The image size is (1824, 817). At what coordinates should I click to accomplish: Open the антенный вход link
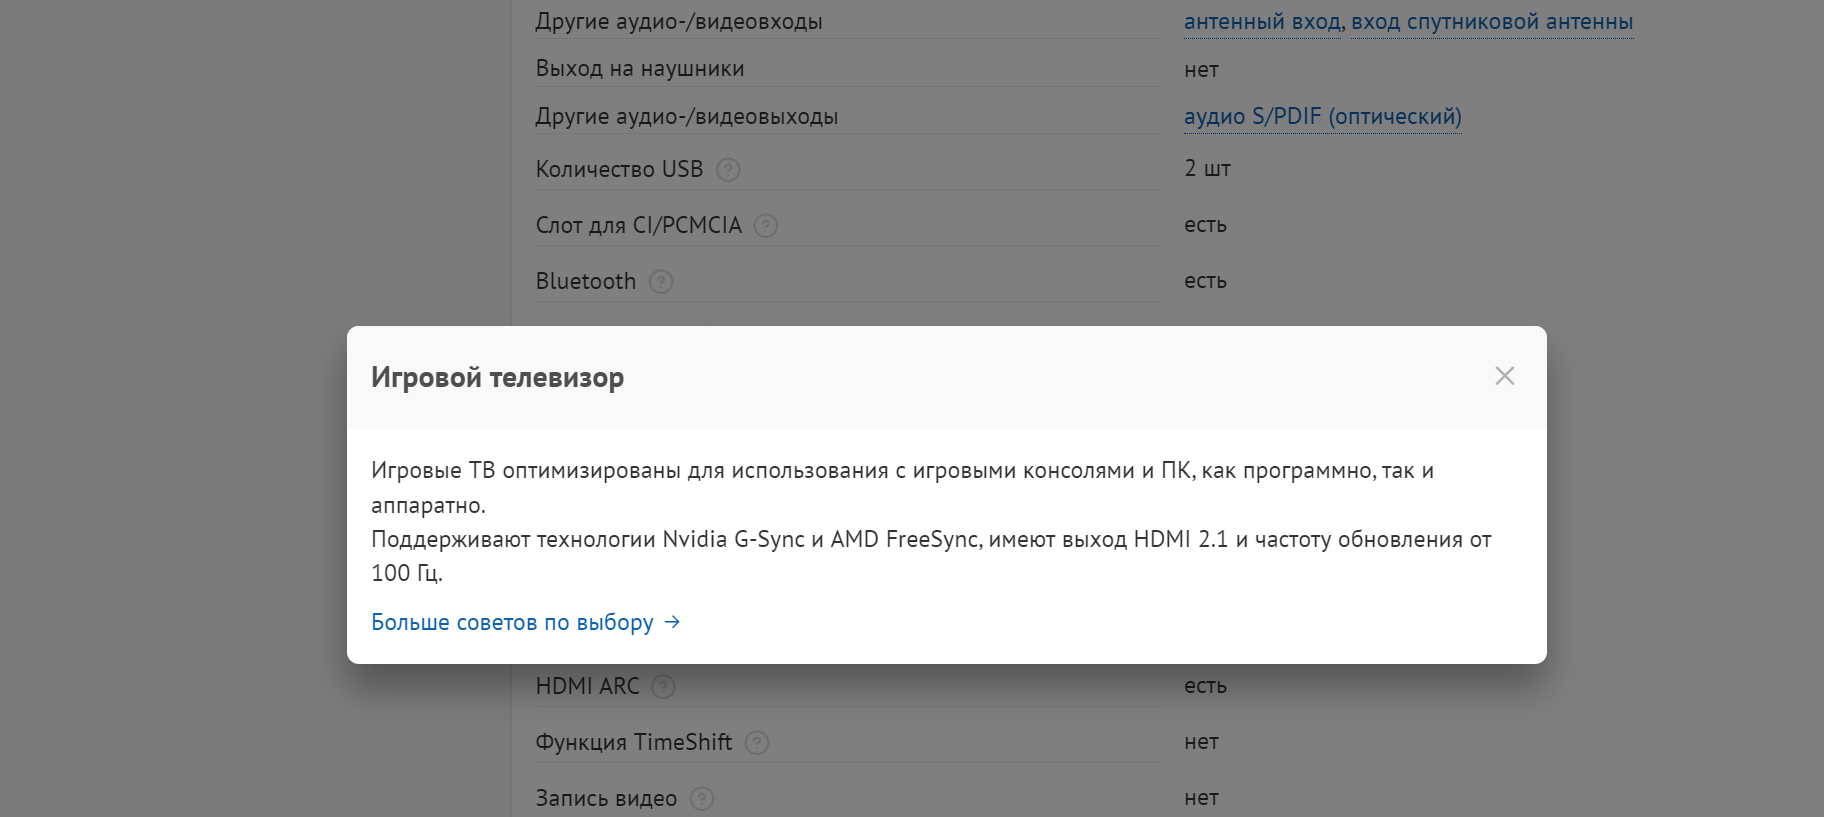click(1262, 20)
